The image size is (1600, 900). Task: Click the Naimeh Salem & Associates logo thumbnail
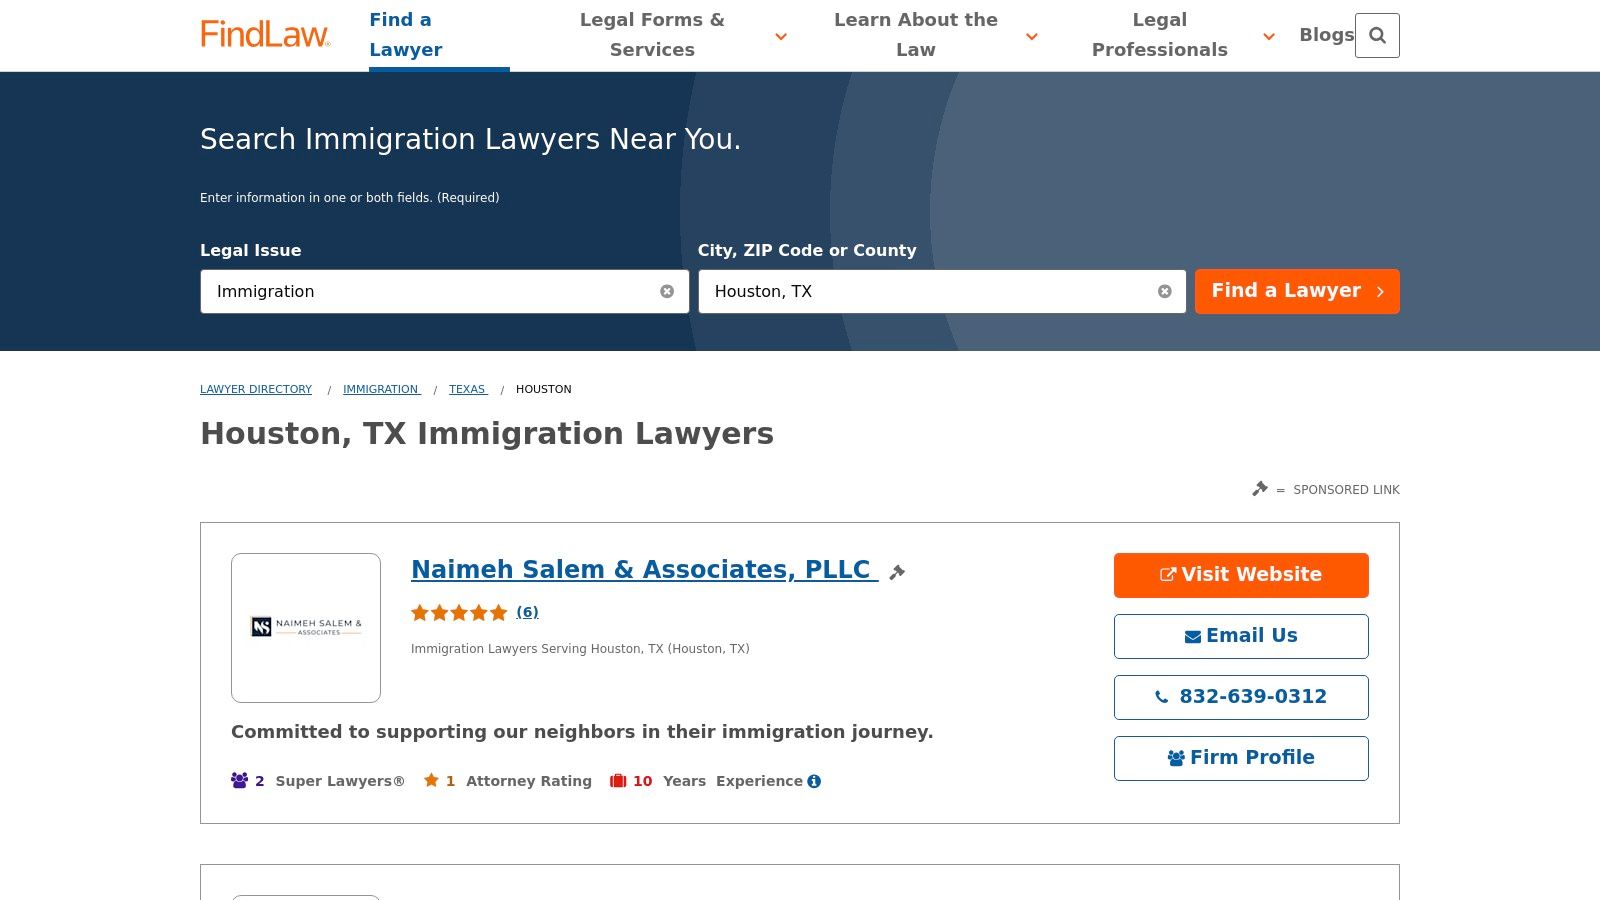tap(305, 627)
